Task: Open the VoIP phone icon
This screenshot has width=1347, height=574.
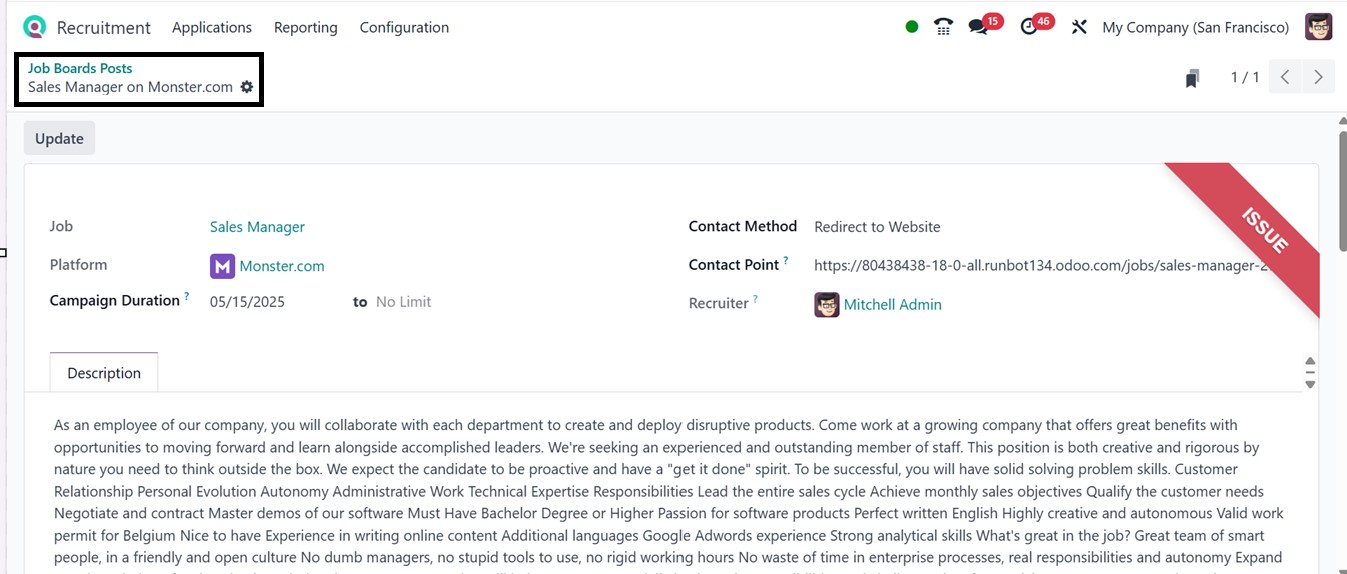Action: [x=943, y=27]
